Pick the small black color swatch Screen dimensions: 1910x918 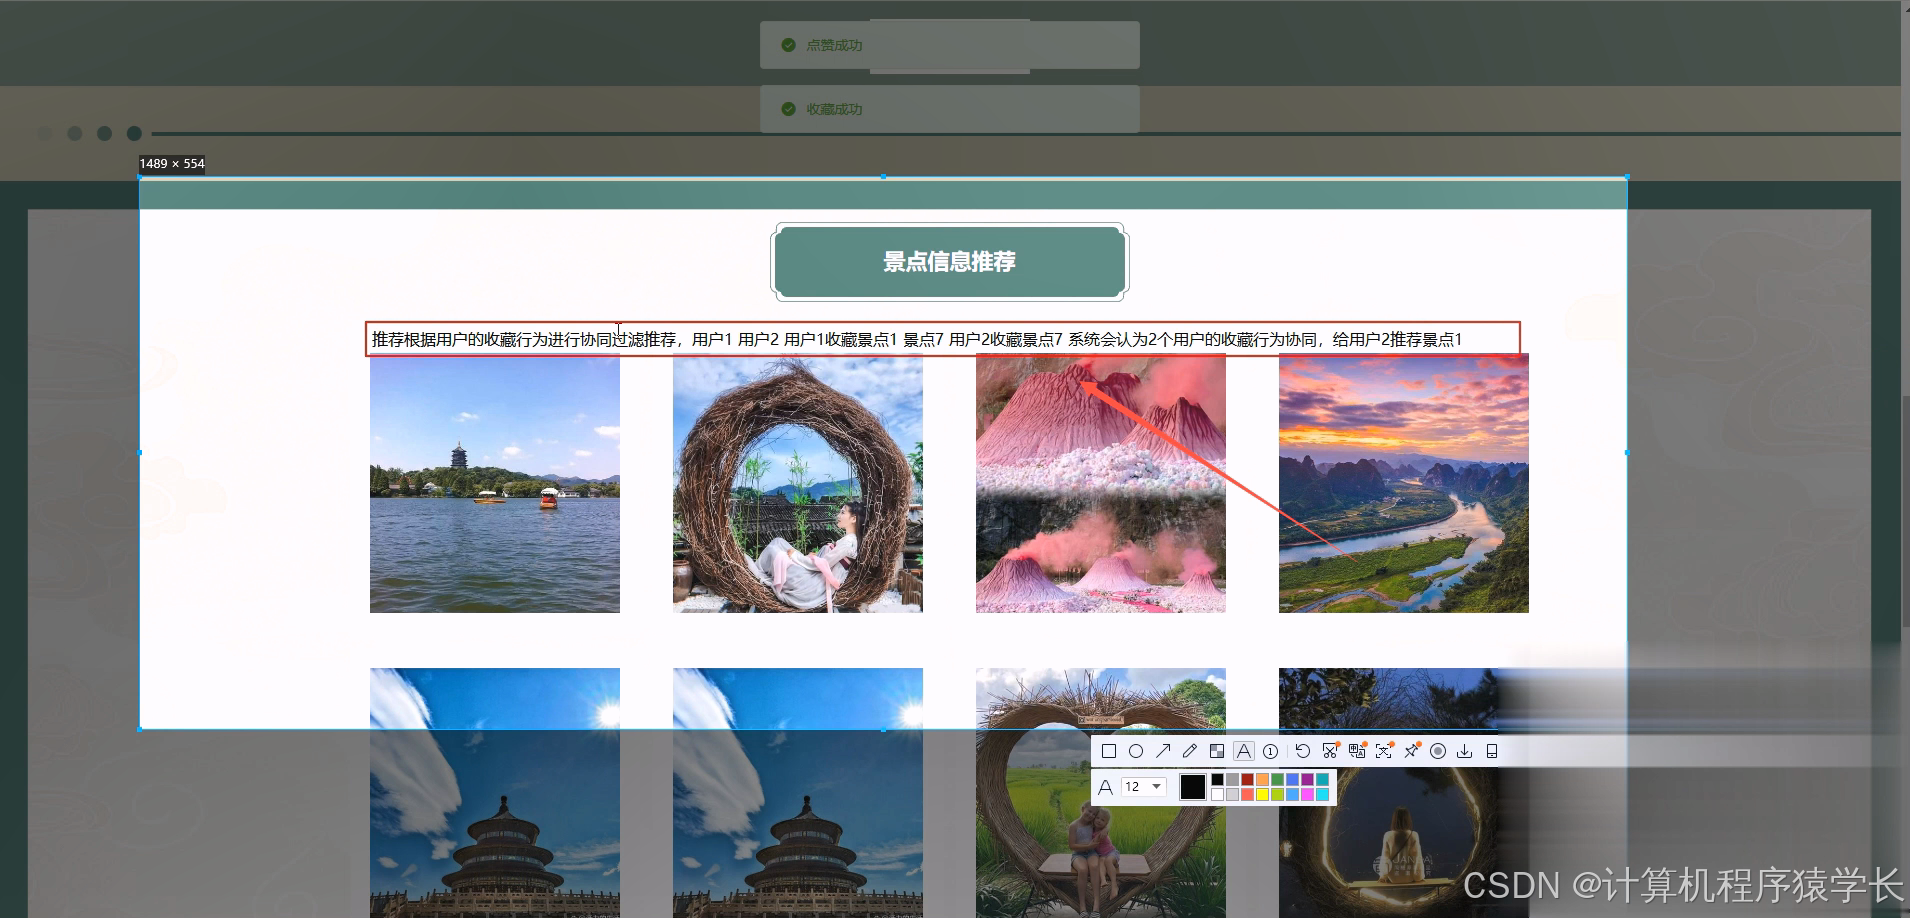[1217, 779]
